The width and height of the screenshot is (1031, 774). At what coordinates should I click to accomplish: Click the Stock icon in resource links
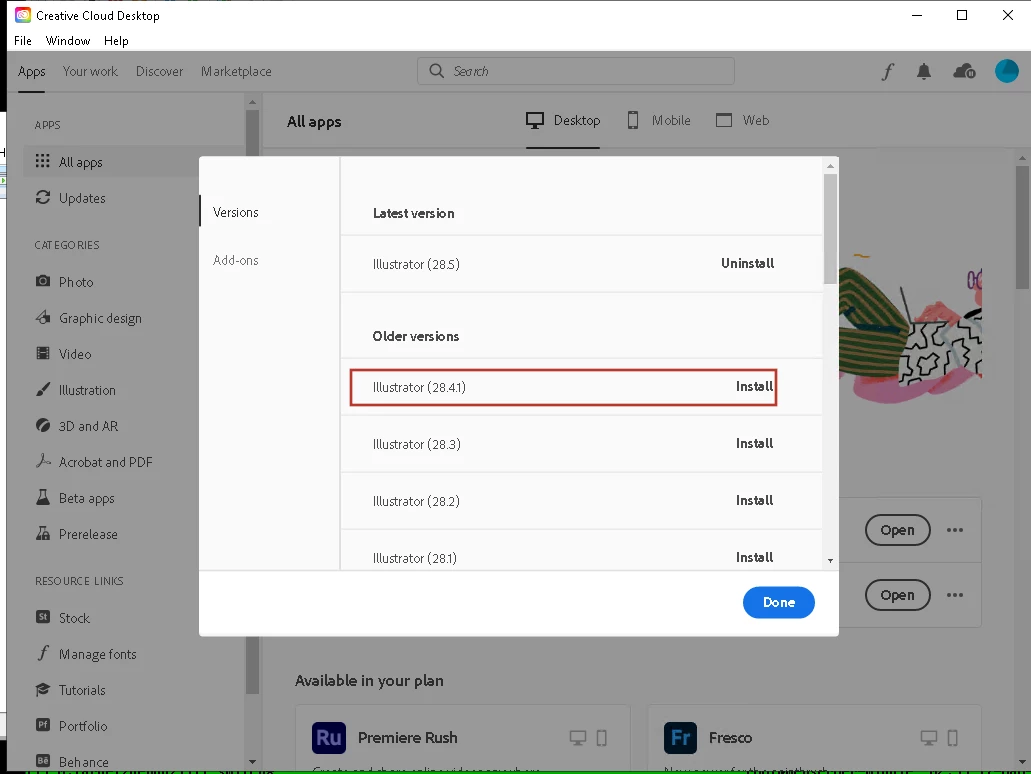click(43, 617)
